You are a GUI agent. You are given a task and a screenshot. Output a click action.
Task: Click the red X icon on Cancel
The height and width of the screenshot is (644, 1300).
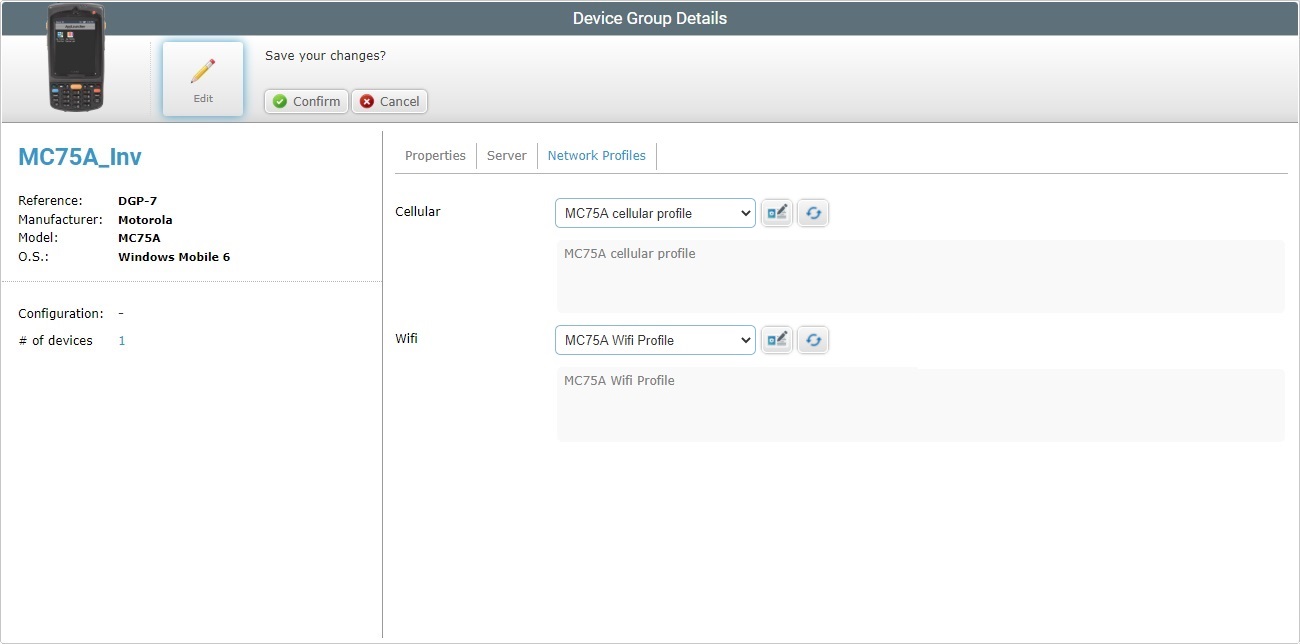tap(366, 101)
